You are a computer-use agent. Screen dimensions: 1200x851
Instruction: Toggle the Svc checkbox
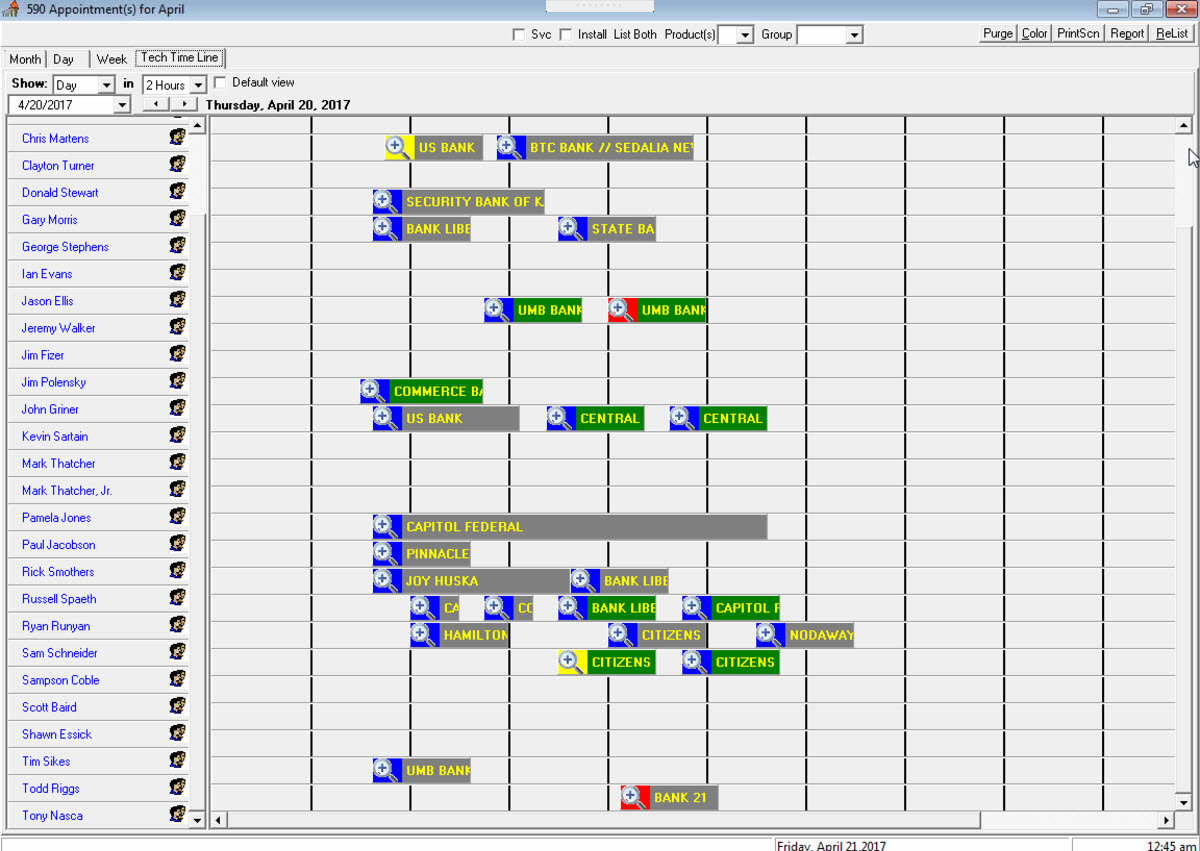pyautogui.click(x=518, y=34)
